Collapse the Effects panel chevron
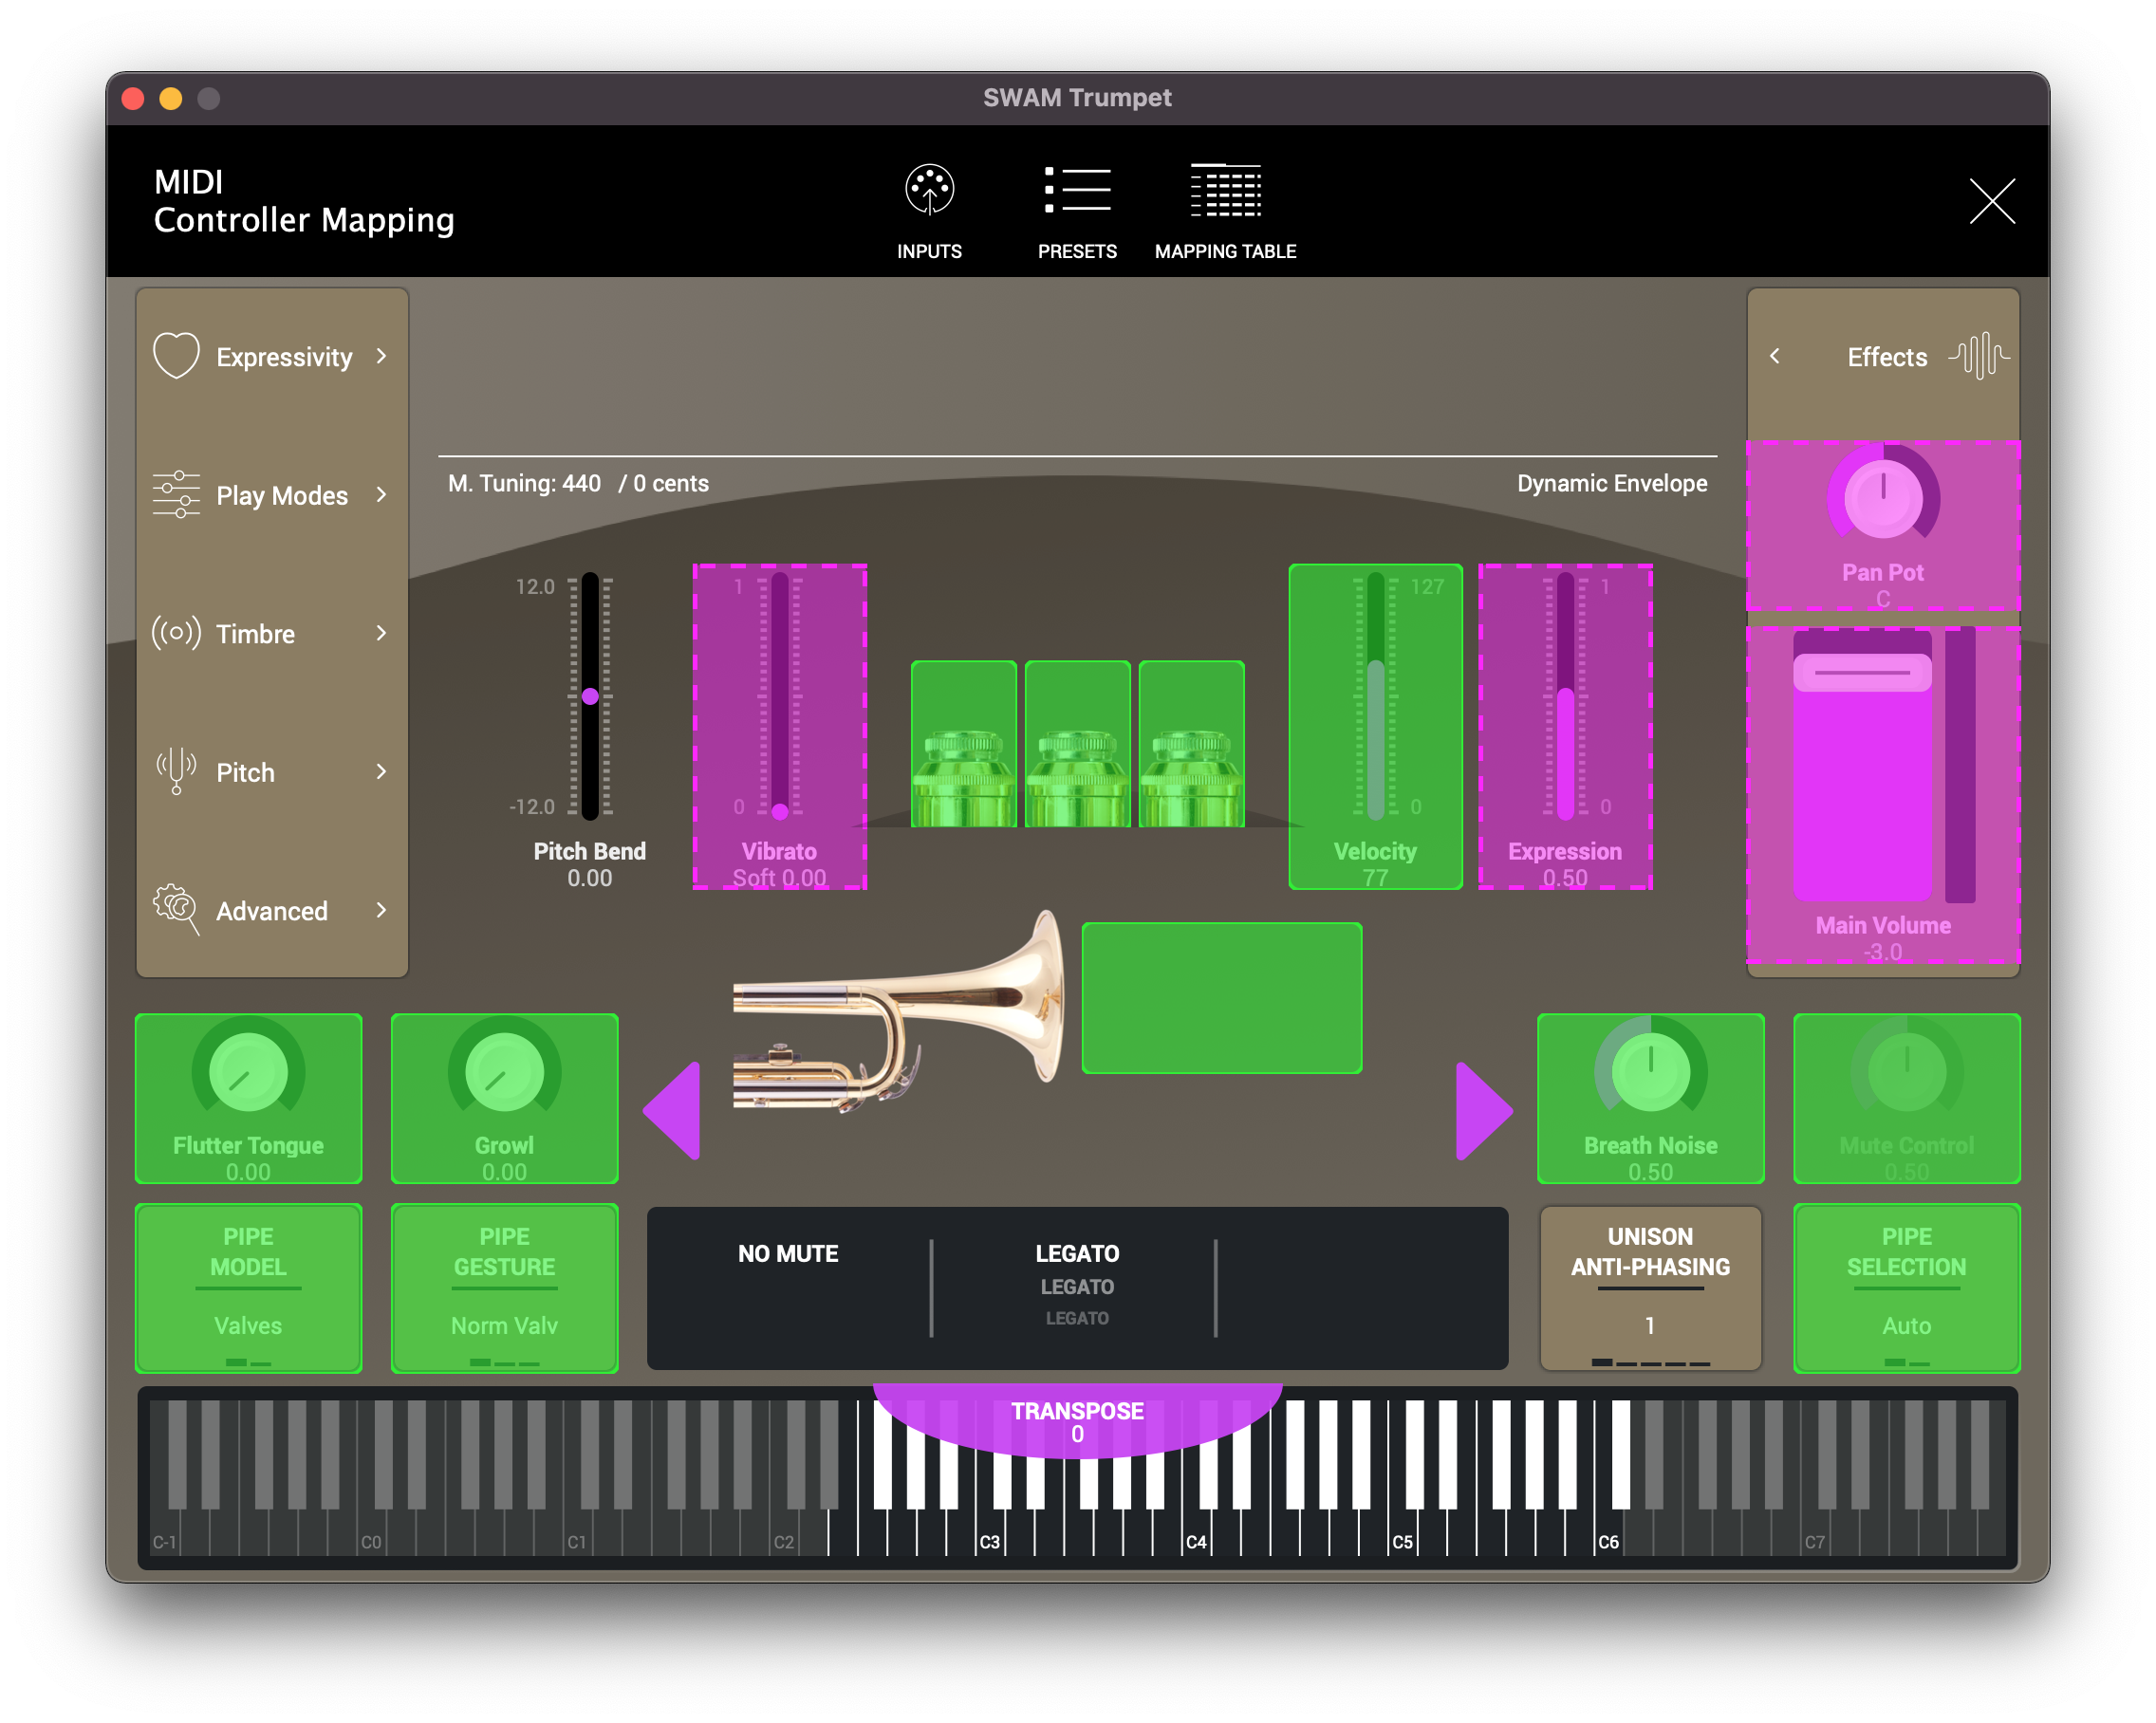Viewport: 2156px width, 1723px height. coord(1774,356)
